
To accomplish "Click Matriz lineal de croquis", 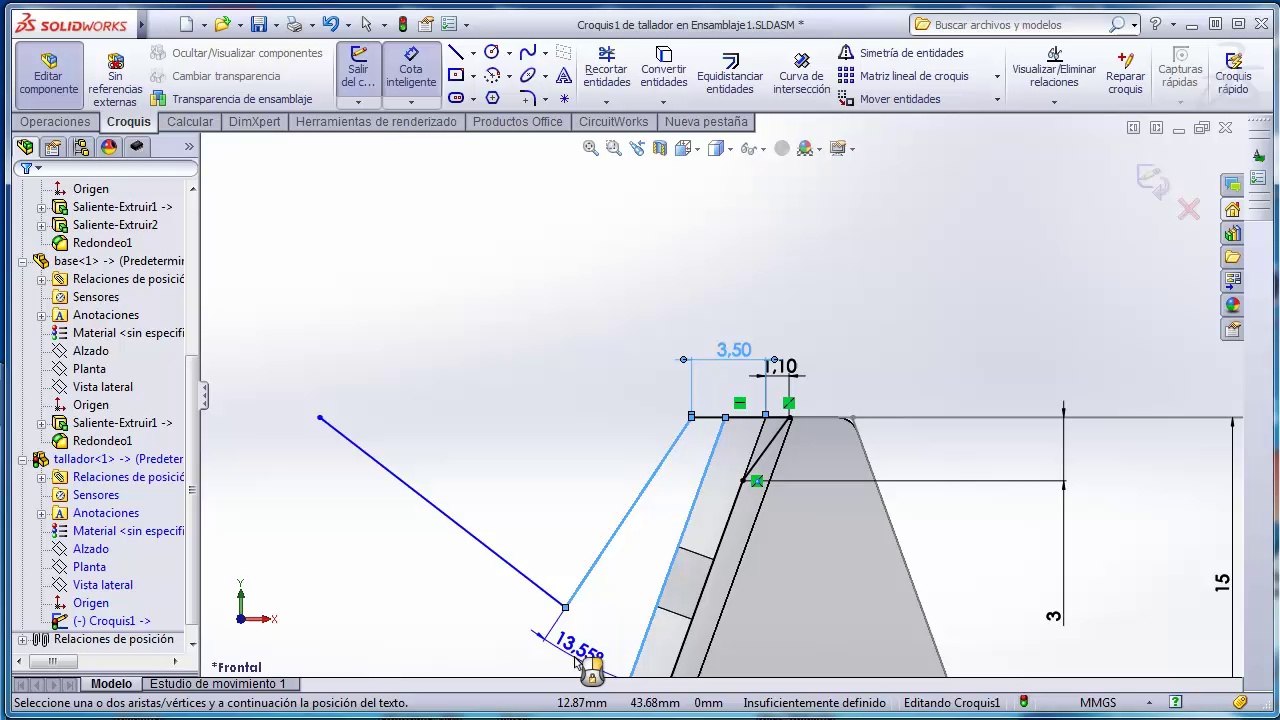I will coord(904,76).
